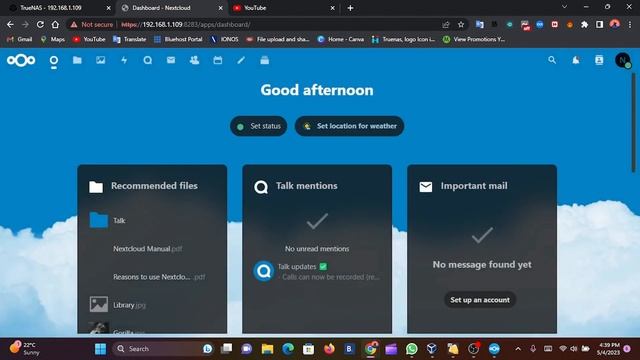Open the View Promotions bookmark
Viewport: 640px width, 360px height.
(x=474, y=39)
